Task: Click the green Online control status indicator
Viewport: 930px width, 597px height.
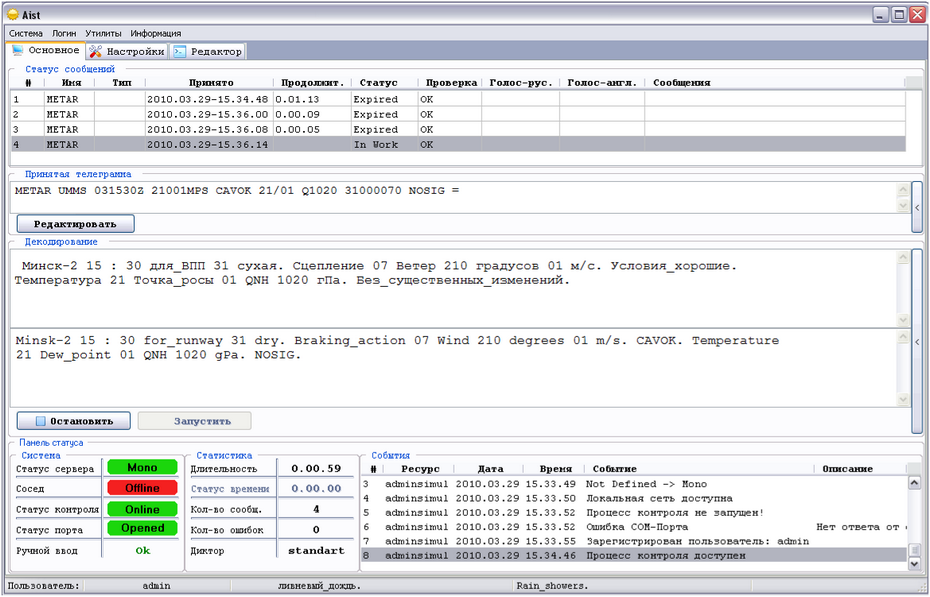Action: click(x=142, y=510)
